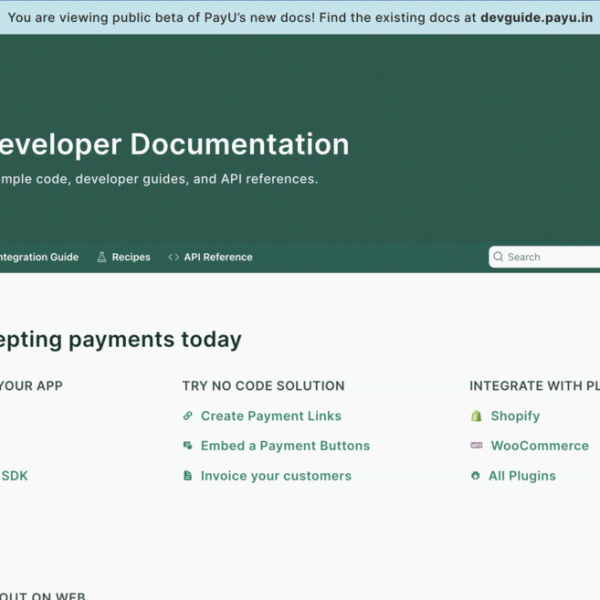Open the All Plugins link
The width and height of the screenshot is (600, 600).
pyautogui.click(x=522, y=476)
